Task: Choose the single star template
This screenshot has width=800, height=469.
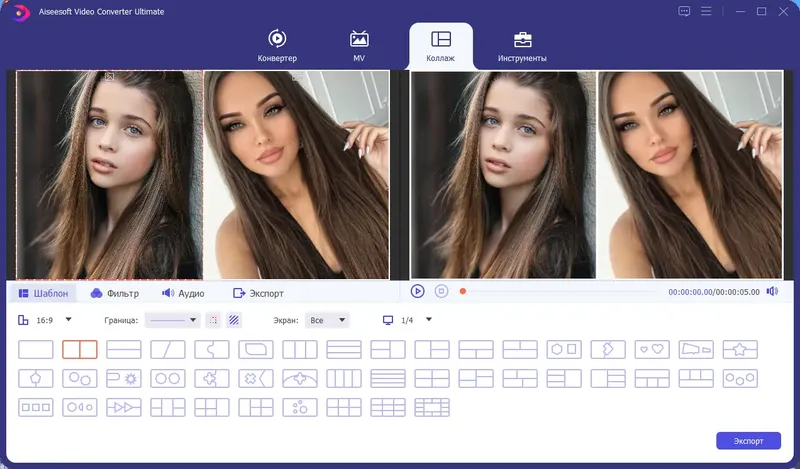Action: click(740, 350)
